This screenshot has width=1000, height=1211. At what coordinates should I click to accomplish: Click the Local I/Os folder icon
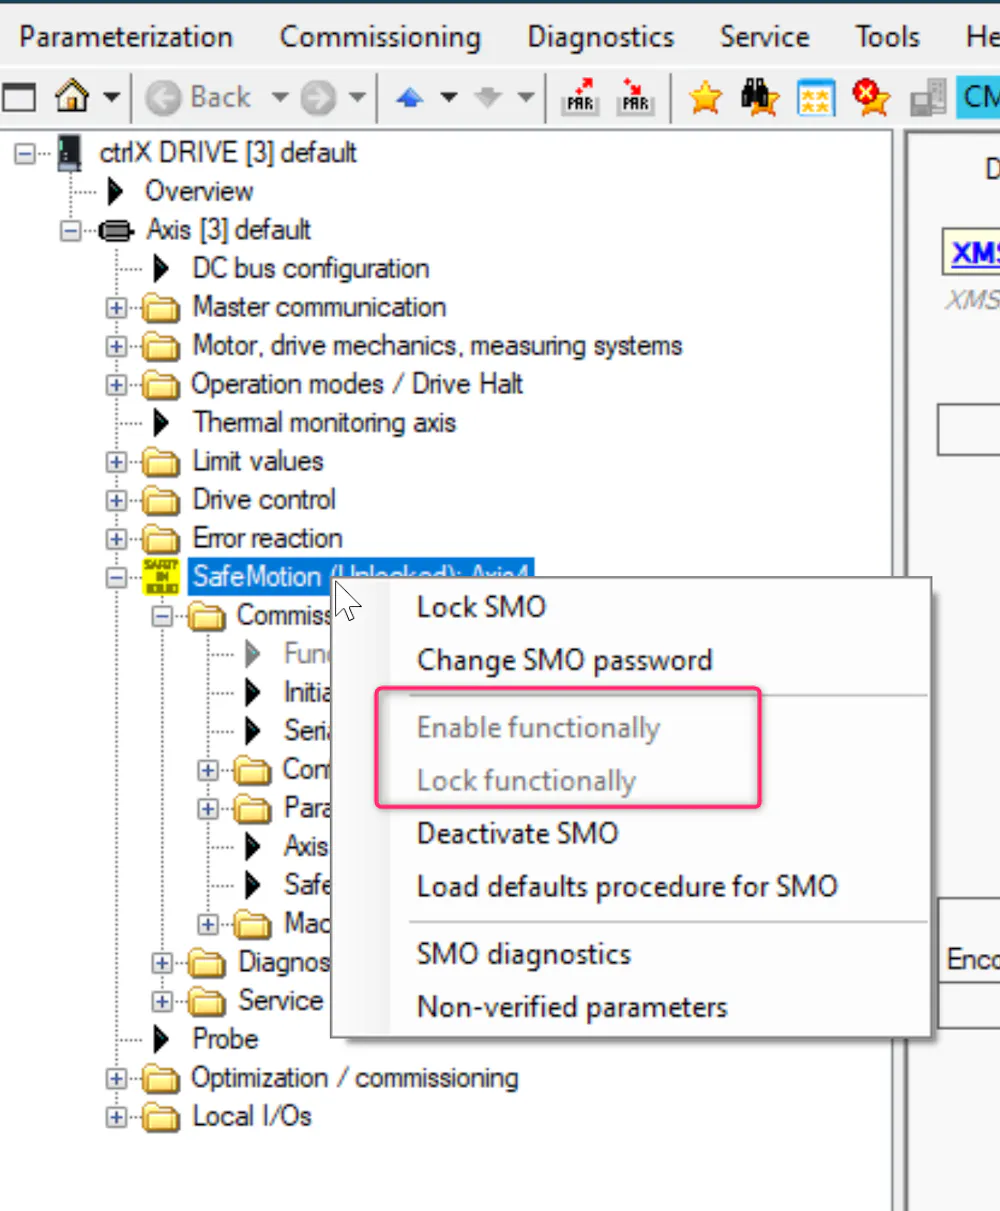coord(161,1116)
